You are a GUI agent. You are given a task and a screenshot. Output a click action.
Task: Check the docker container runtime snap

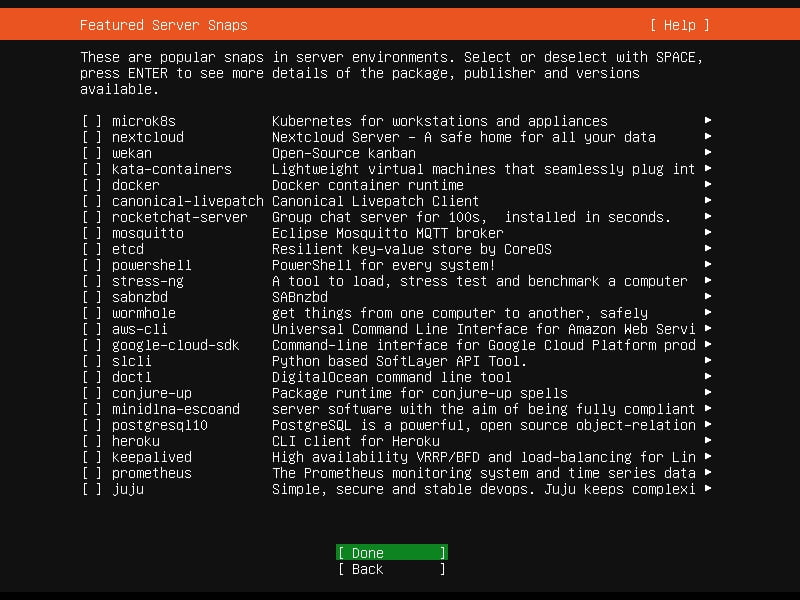(x=91, y=185)
